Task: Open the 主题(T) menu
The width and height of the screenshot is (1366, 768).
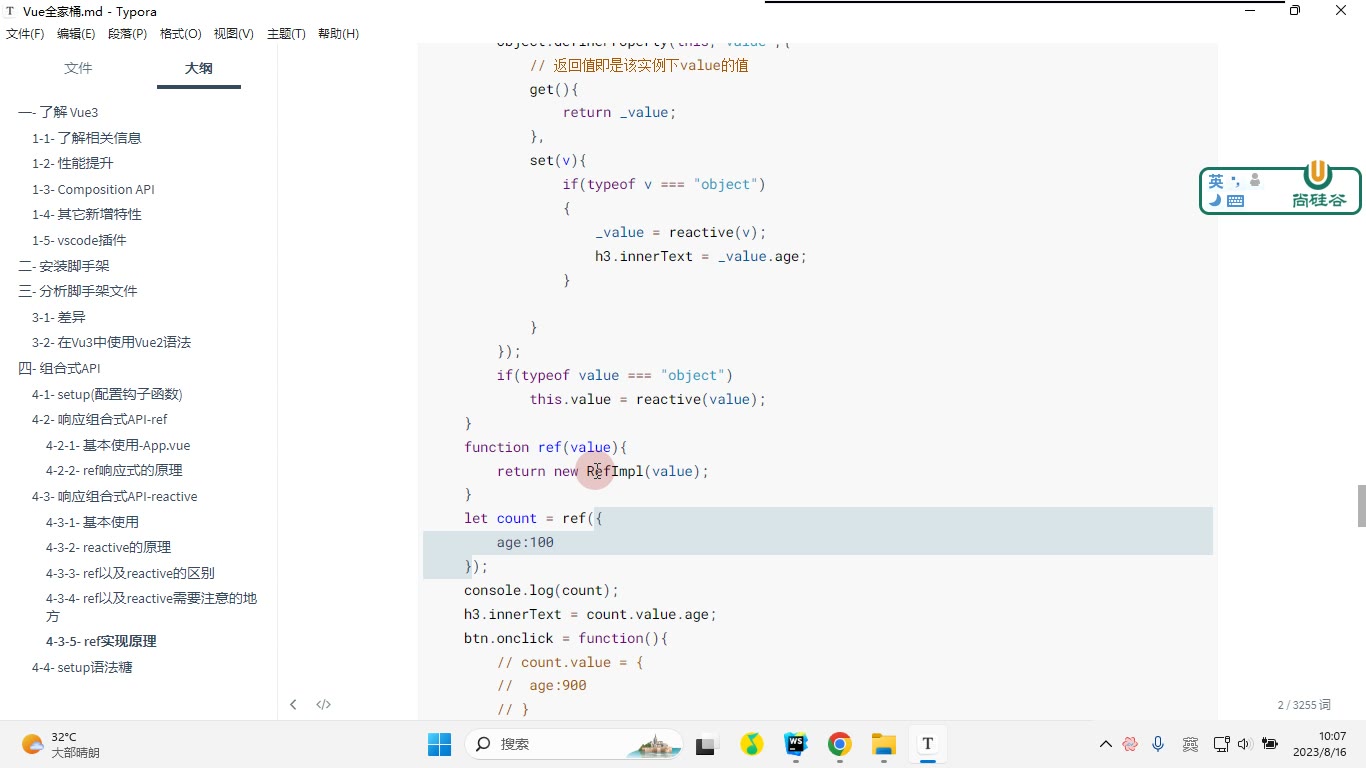Action: click(x=286, y=34)
